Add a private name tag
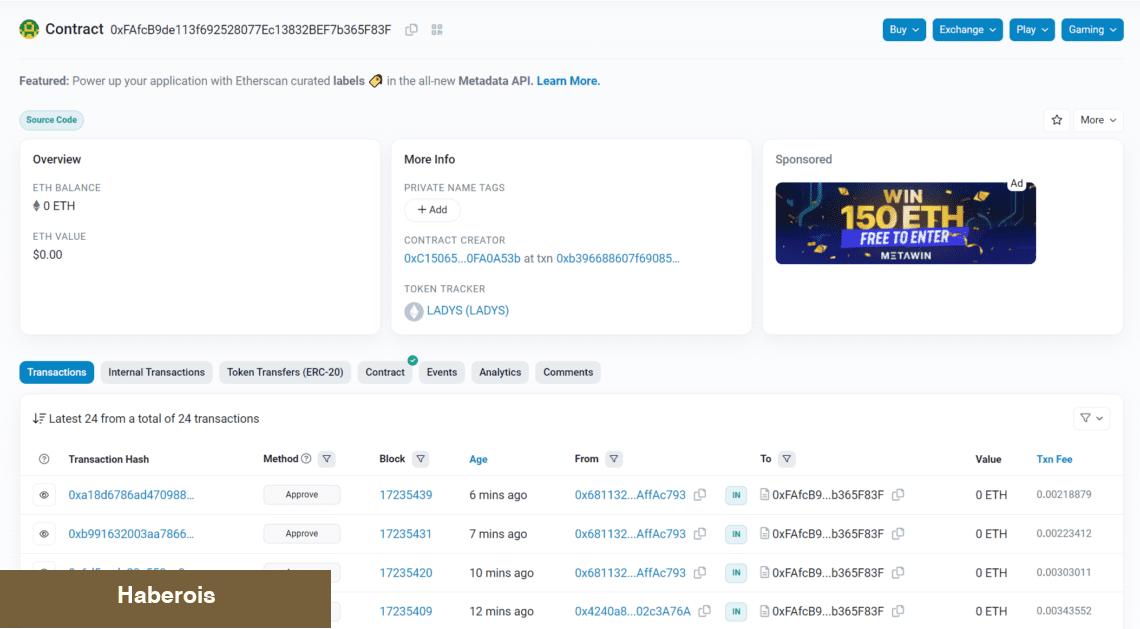Image resolution: width=1140 pixels, height=629 pixels. coord(432,210)
